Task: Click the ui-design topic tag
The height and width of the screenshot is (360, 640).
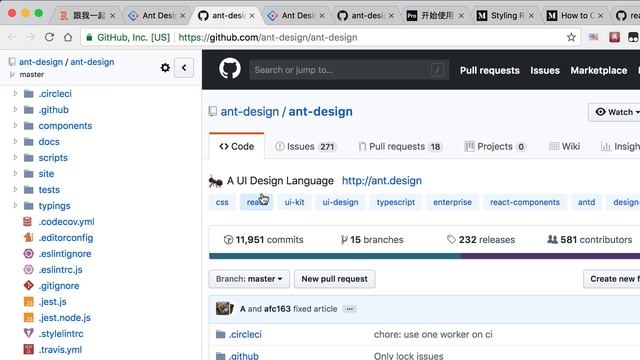Action: point(340,202)
